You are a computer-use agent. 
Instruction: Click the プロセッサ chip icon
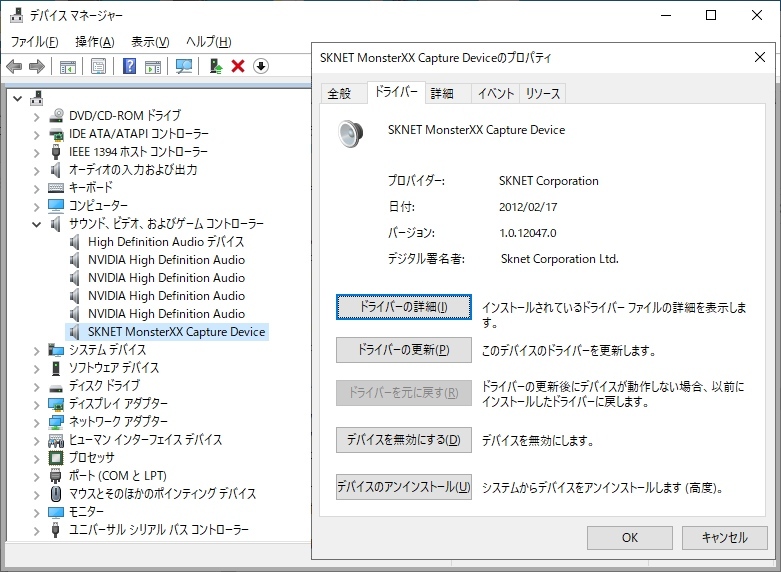(x=56, y=458)
